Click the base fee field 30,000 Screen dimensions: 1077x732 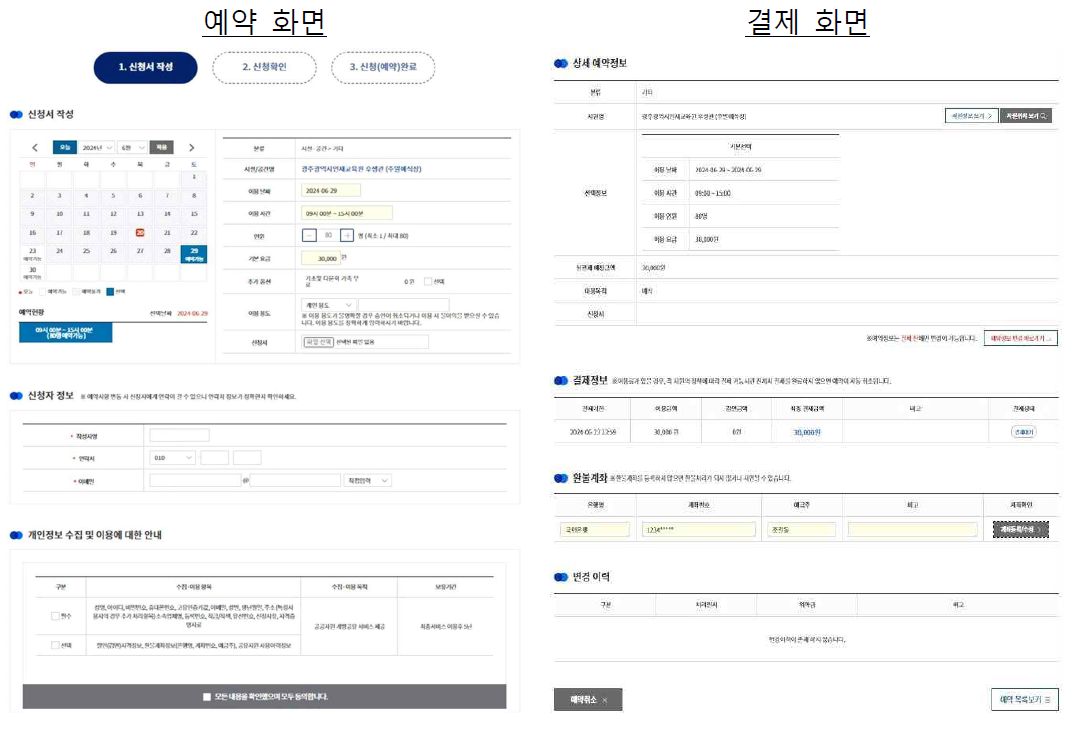coord(320,258)
